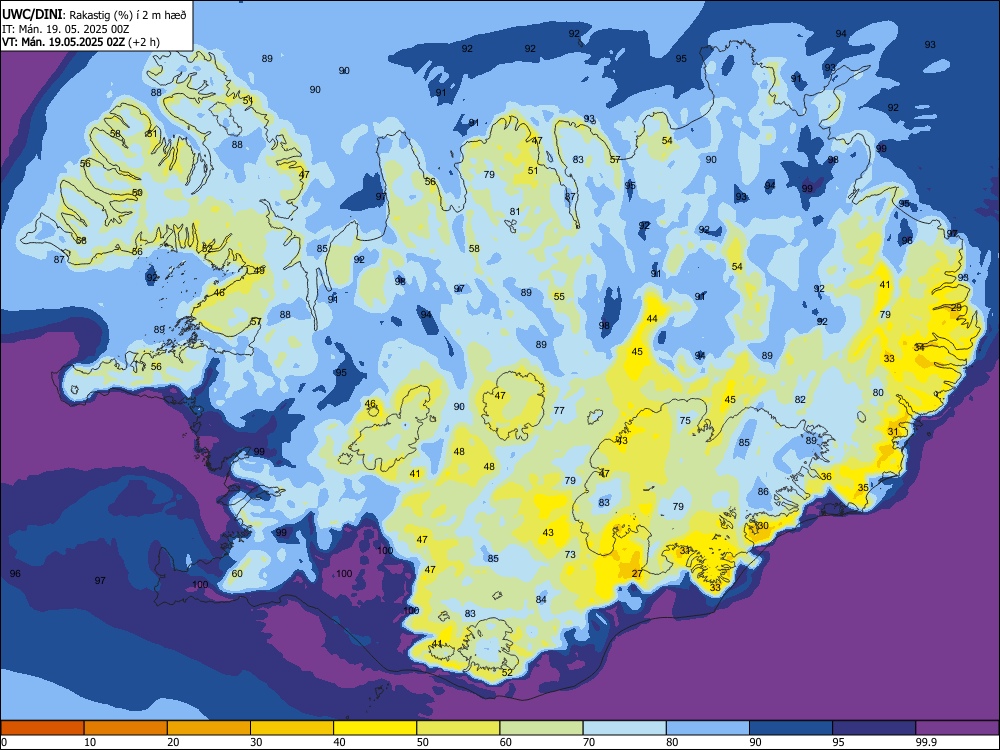
Task: Click the humidity value 36 on the map
Action: pyautogui.click(x=826, y=477)
